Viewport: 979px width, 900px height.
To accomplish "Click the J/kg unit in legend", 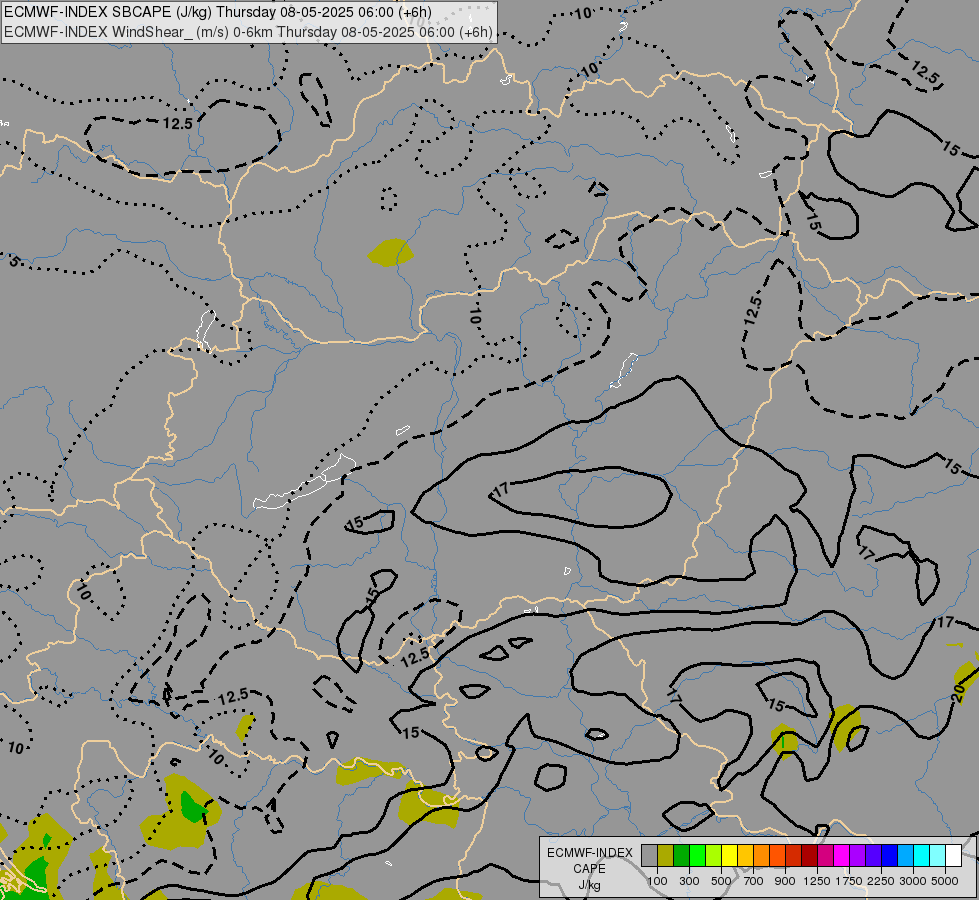I will 589,885.
